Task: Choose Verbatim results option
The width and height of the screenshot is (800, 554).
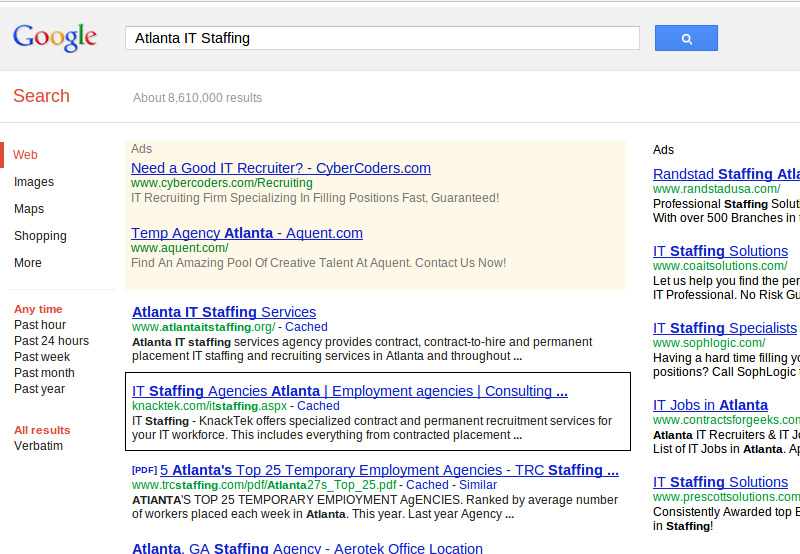Action: 38,446
